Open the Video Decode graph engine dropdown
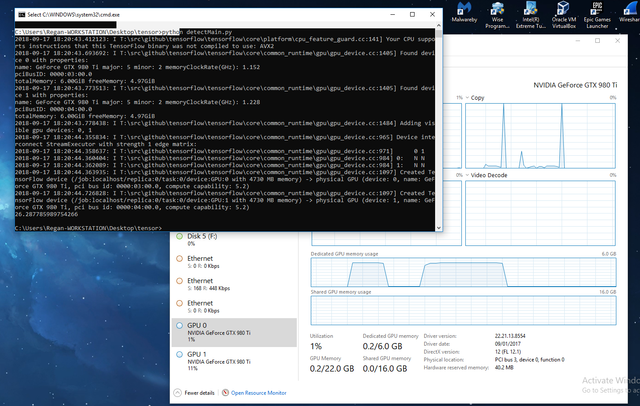640x406 pixels. pos(467,175)
